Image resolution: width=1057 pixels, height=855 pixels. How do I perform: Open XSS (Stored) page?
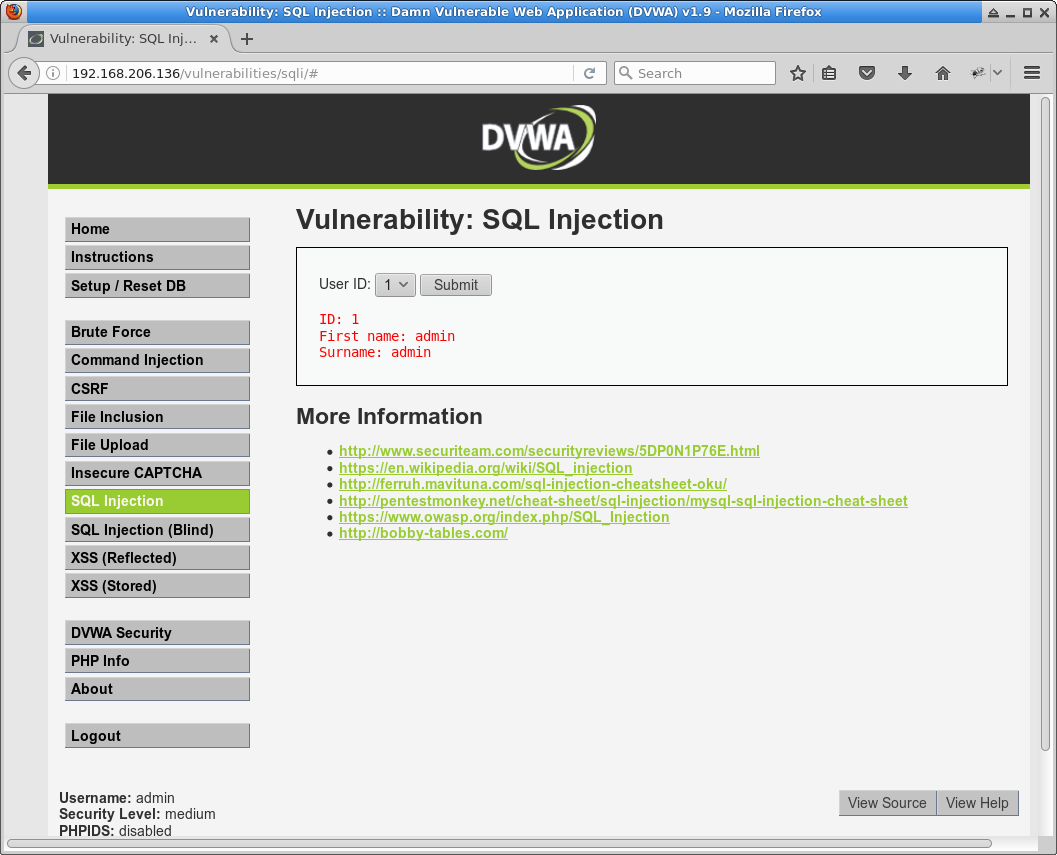point(157,586)
